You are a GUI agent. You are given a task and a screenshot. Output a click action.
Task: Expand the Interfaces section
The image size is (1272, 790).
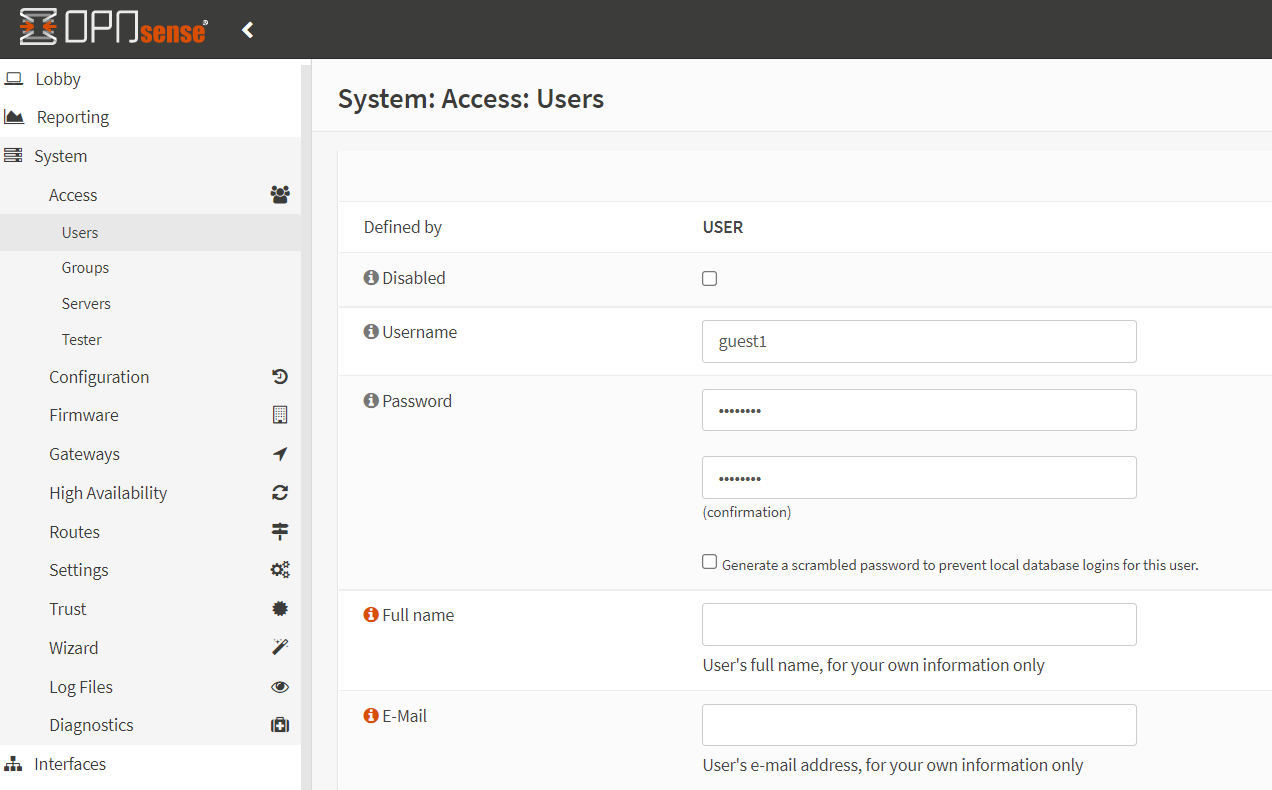pos(70,763)
